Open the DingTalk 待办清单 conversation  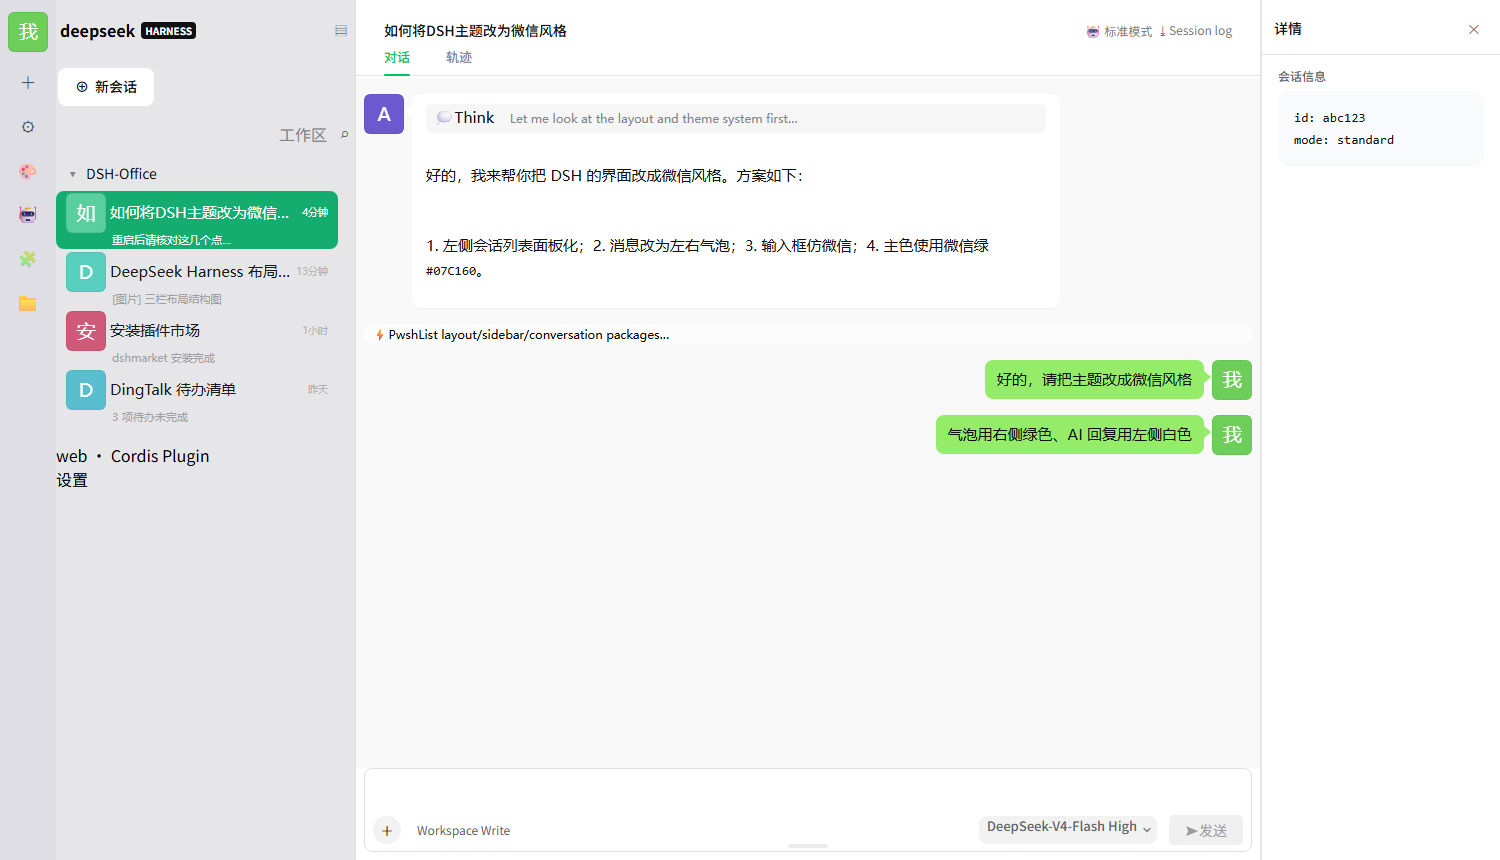click(x=197, y=397)
